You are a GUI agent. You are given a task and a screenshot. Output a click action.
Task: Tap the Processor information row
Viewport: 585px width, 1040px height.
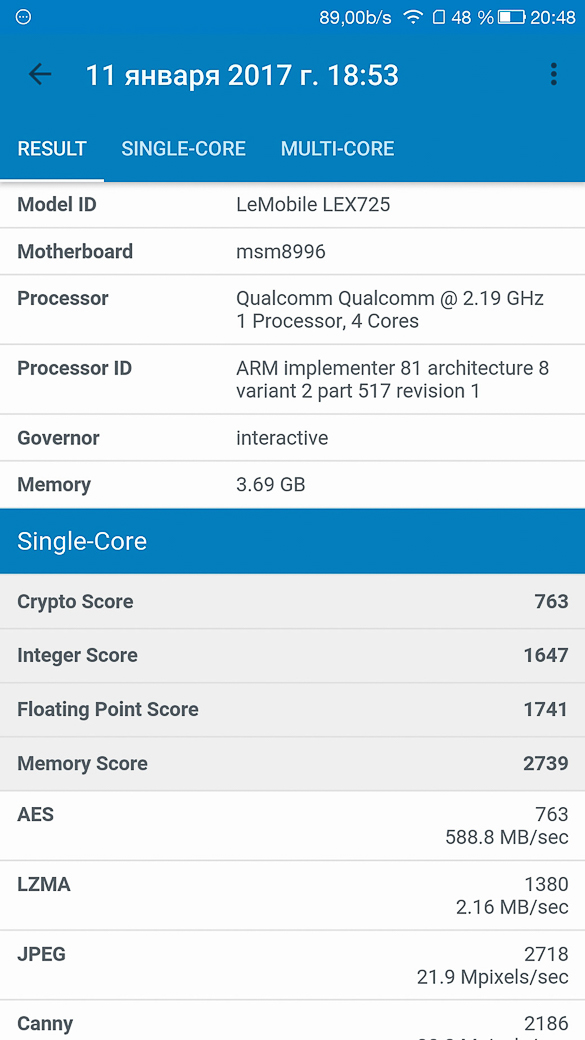pos(292,310)
